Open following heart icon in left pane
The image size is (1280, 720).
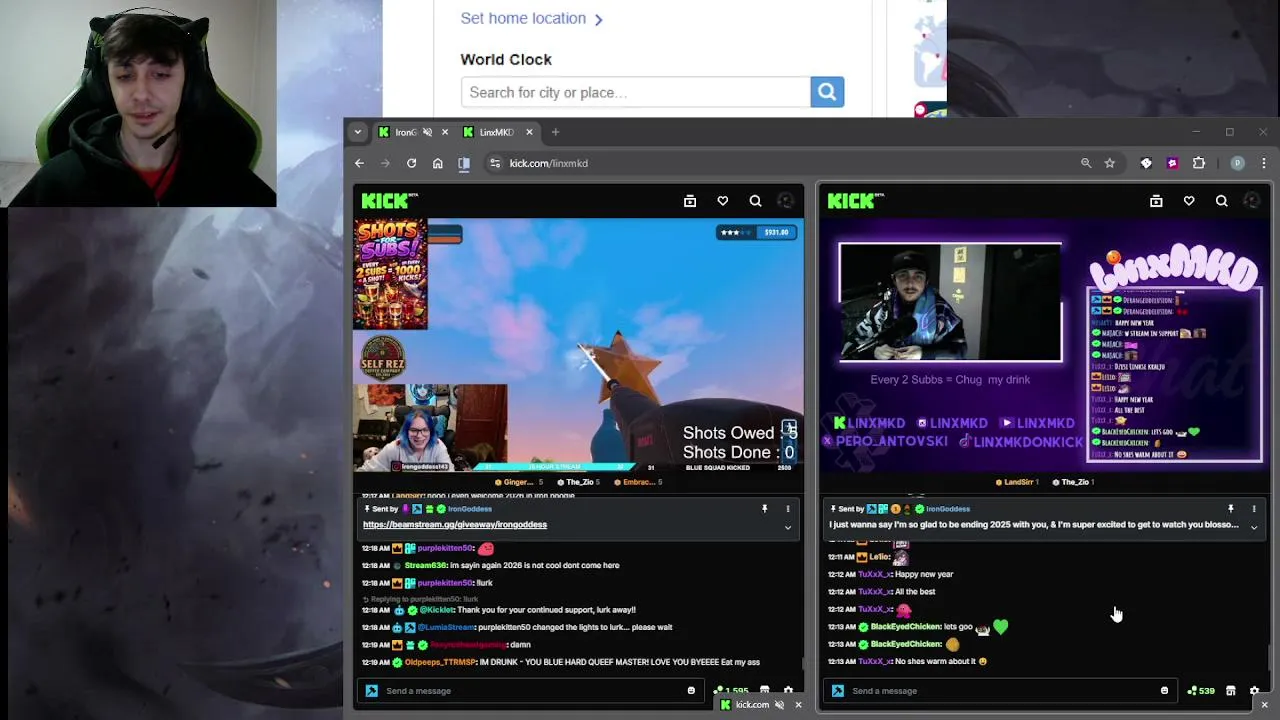pos(723,201)
